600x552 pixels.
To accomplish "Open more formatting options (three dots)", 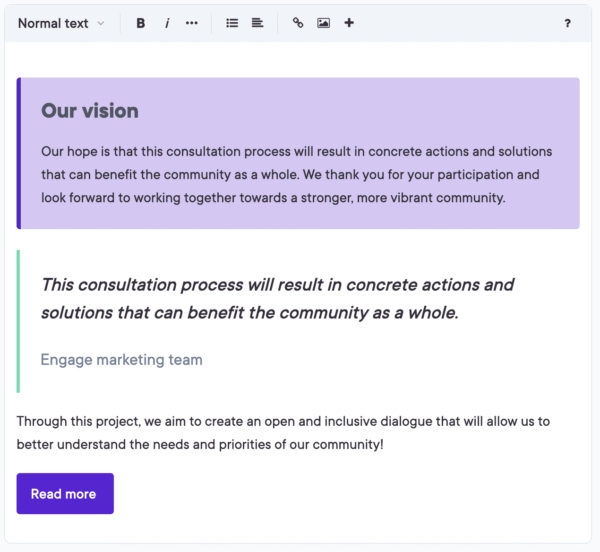I will pyautogui.click(x=192, y=23).
